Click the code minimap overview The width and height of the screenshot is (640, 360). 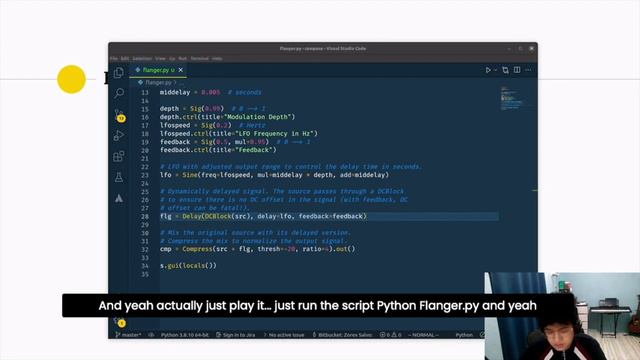(x=512, y=98)
